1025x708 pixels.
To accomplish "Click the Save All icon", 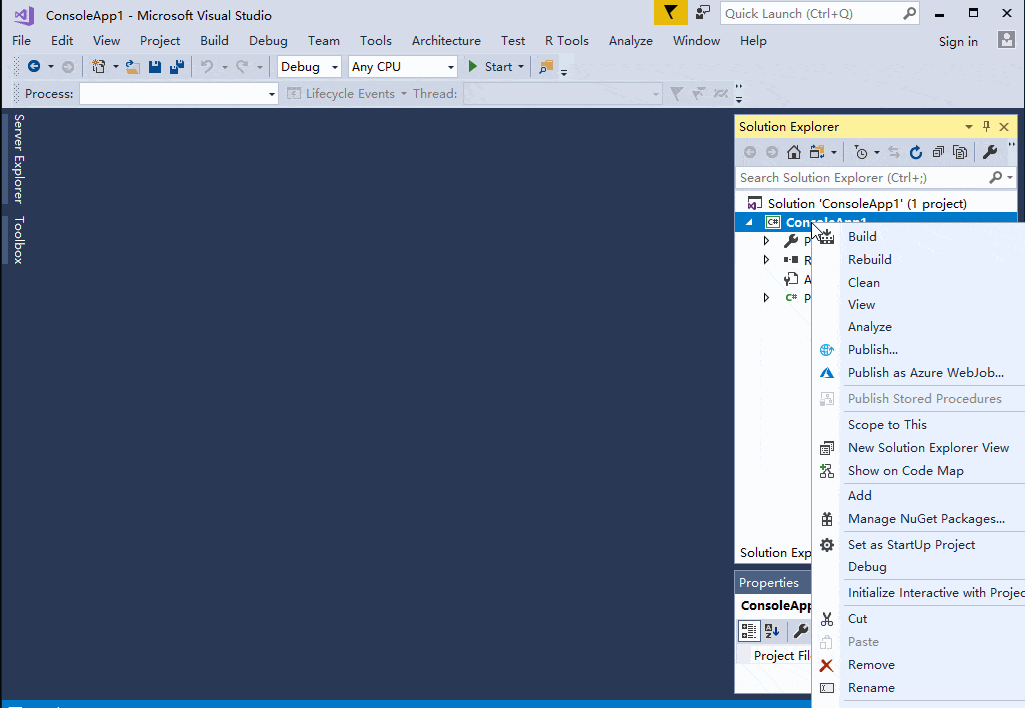I will pyautogui.click(x=176, y=66).
